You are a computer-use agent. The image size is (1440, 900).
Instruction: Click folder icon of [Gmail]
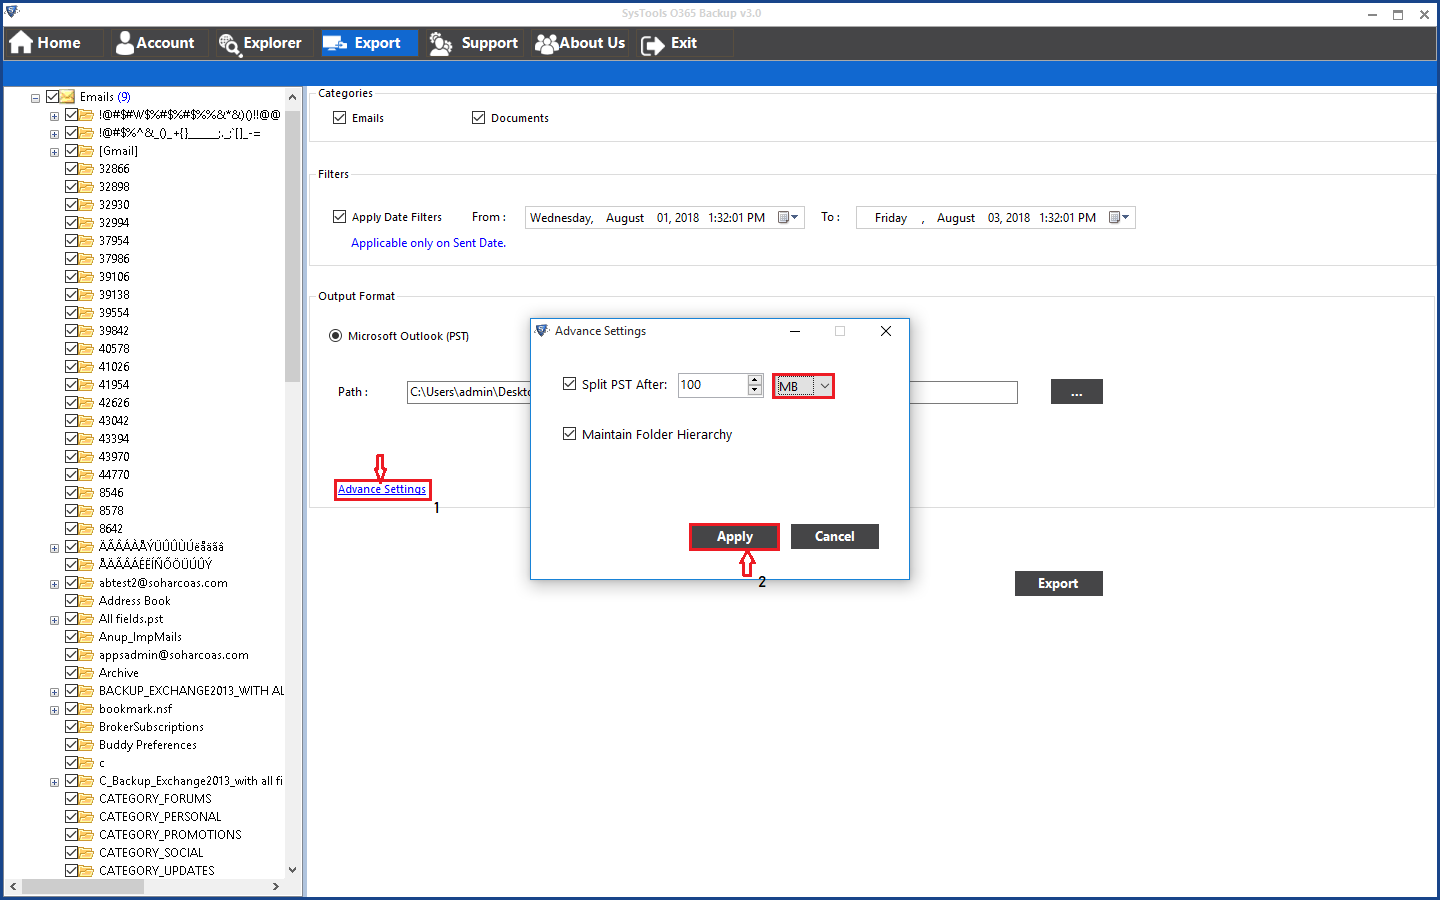click(86, 151)
